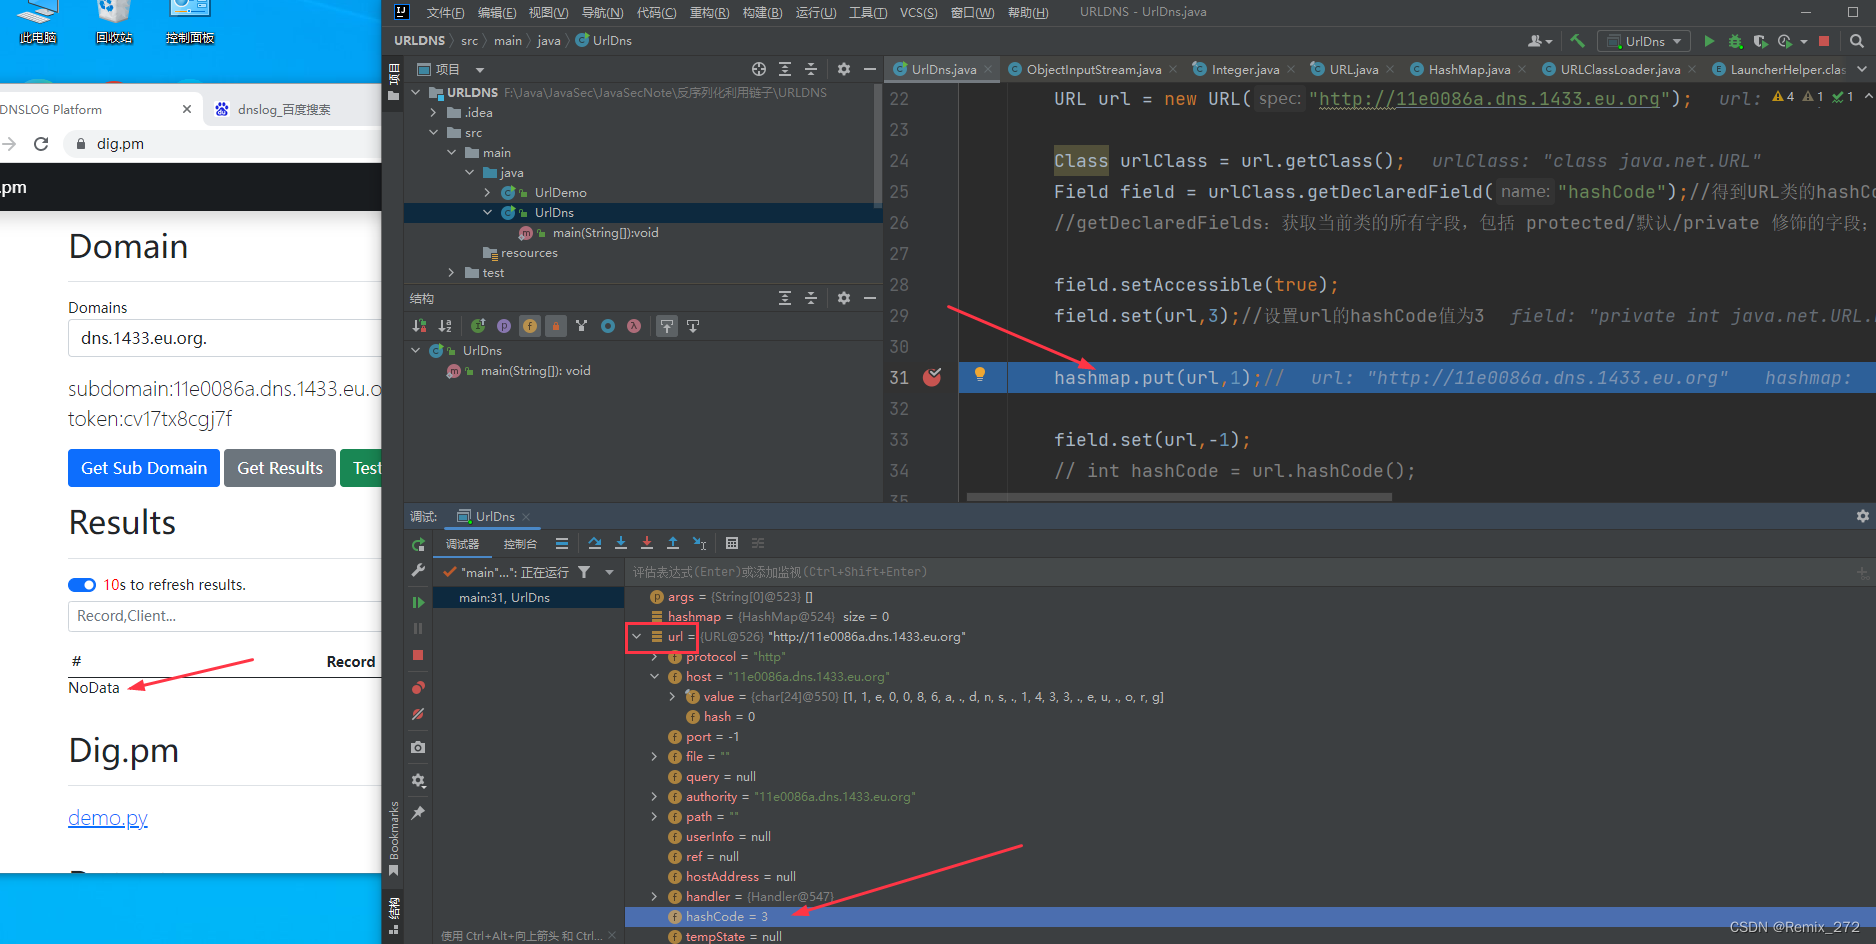Screen dimensions: 1876x944
Task: Stop program via top toolbar red square
Action: pos(1824,41)
